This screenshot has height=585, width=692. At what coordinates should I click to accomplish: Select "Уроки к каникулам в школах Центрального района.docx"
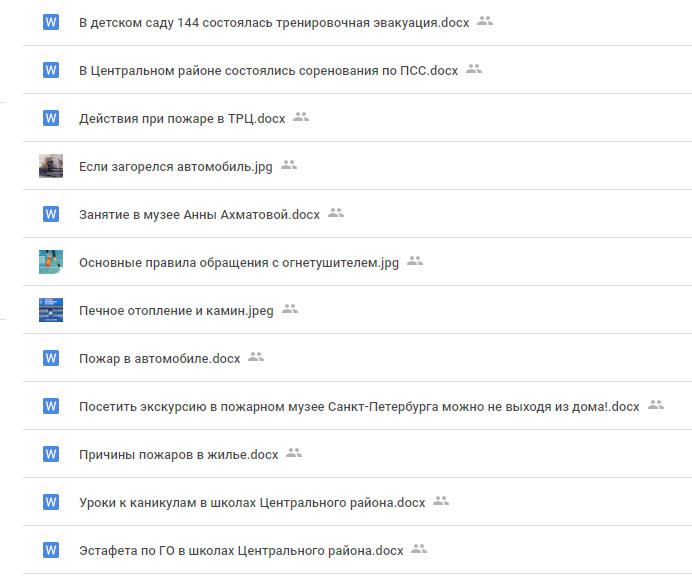pos(252,502)
